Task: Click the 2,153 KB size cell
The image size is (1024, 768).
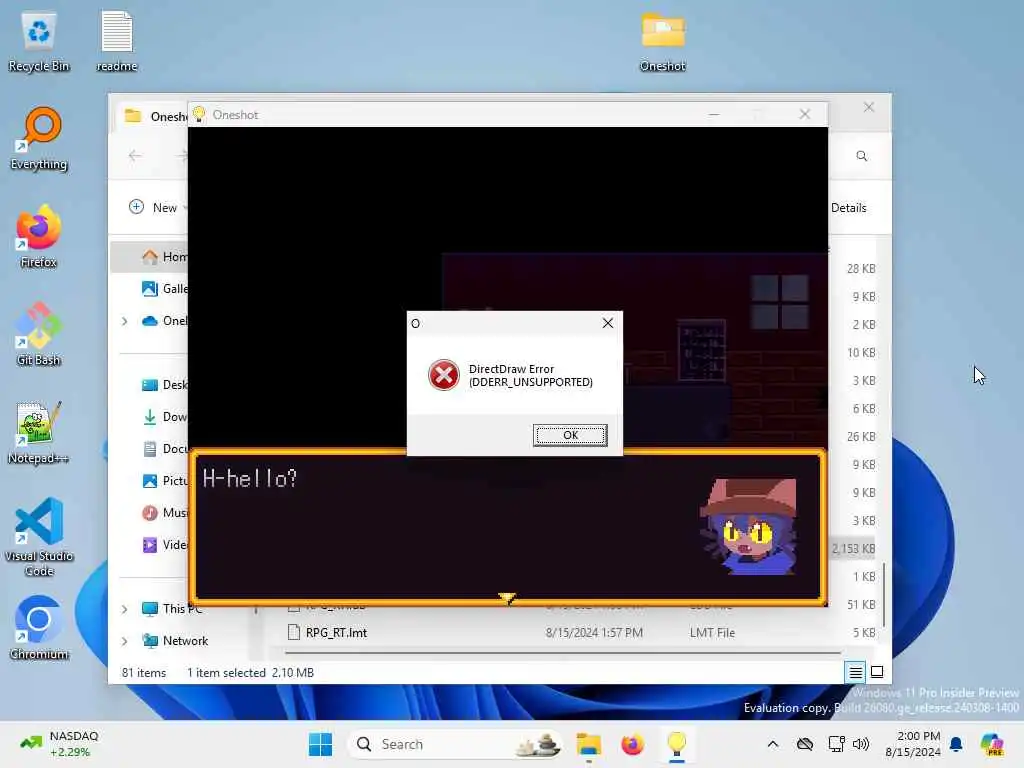Action: tap(853, 549)
